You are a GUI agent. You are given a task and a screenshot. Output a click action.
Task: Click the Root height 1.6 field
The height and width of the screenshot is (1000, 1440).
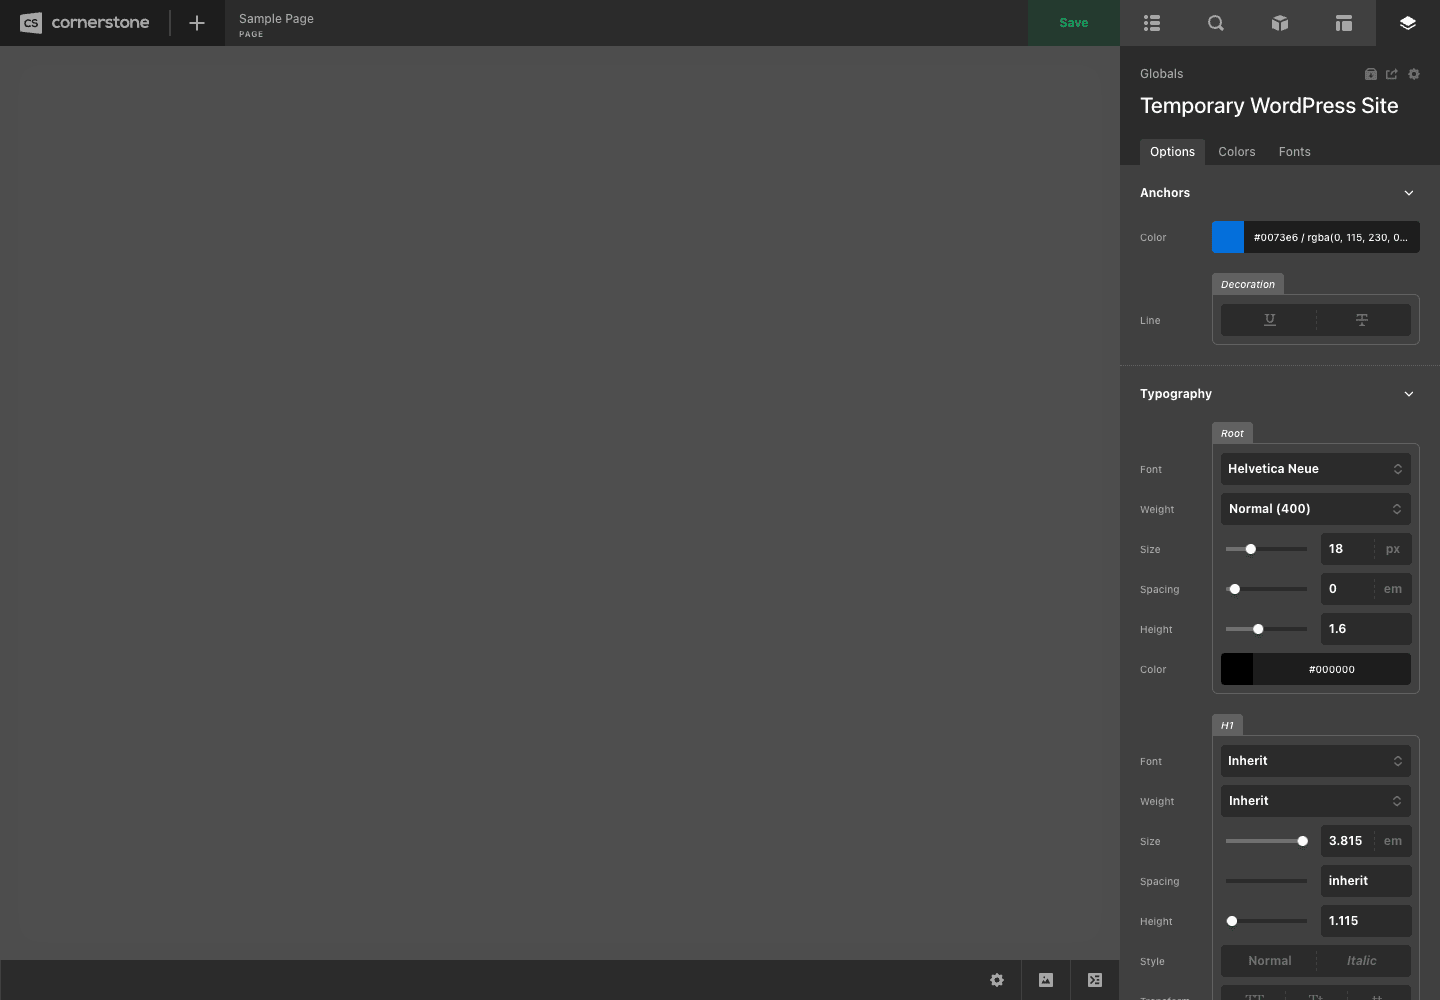point(1366,629)
